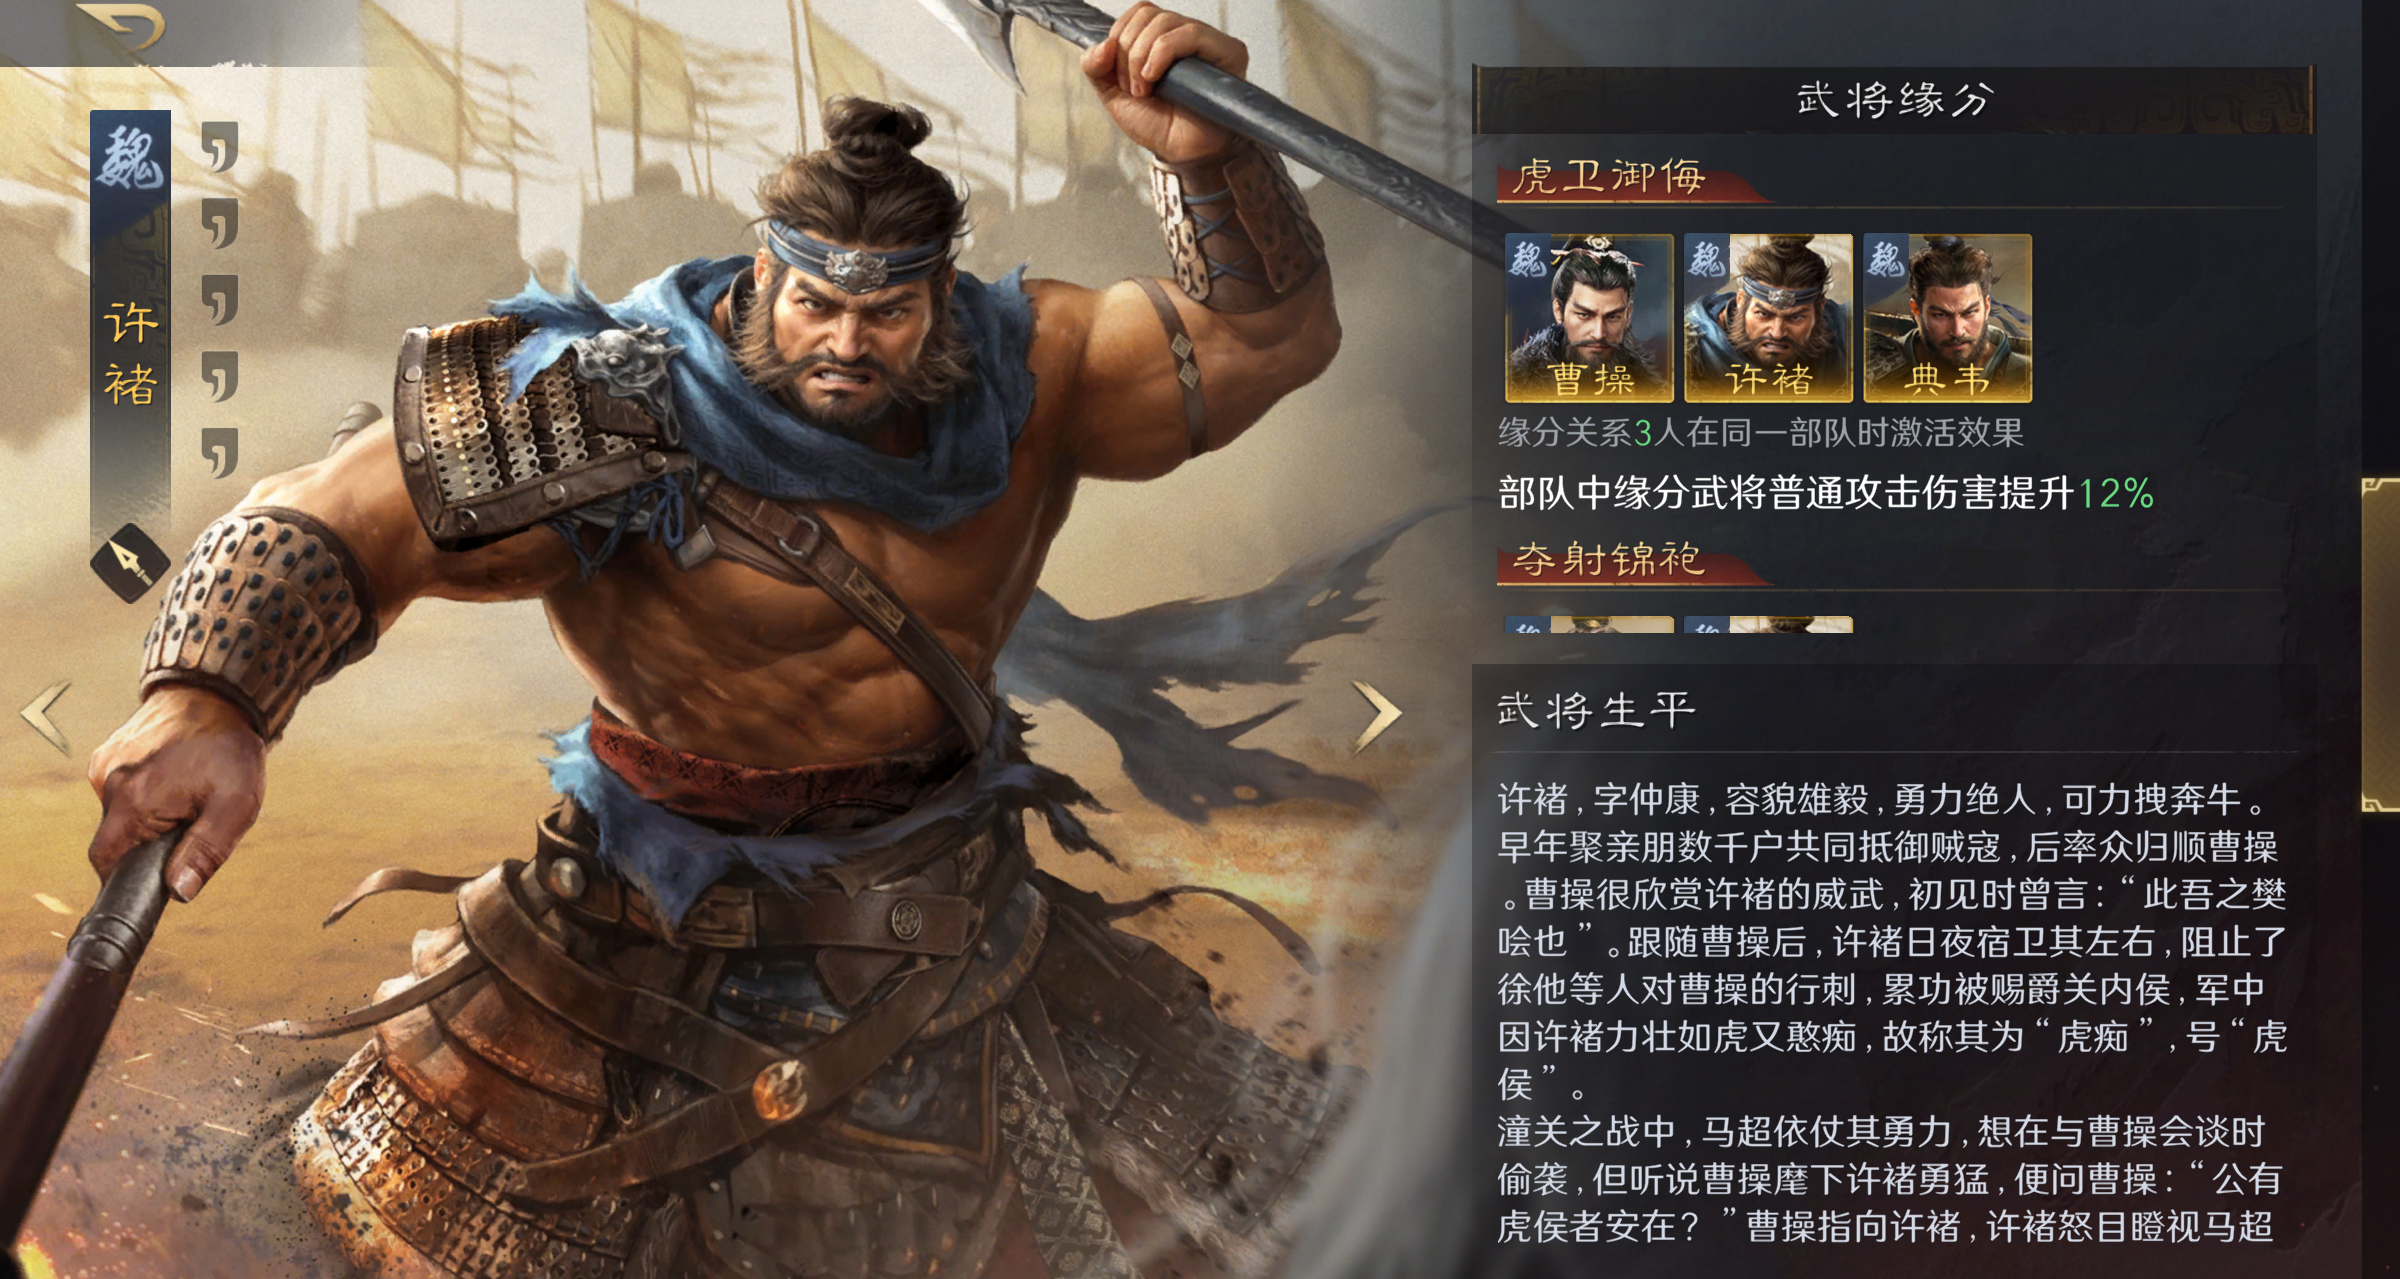Select the 夺射锦袍 bond heading
Screen dimensions: 2400x1279
1609,559
